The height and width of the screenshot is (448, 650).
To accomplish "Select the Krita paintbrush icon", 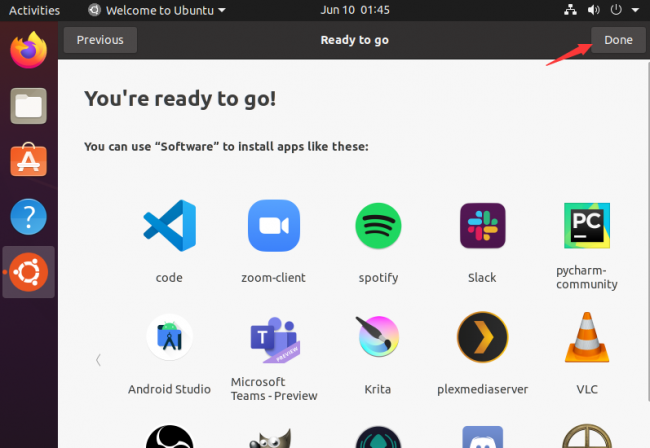I will 378,336.
